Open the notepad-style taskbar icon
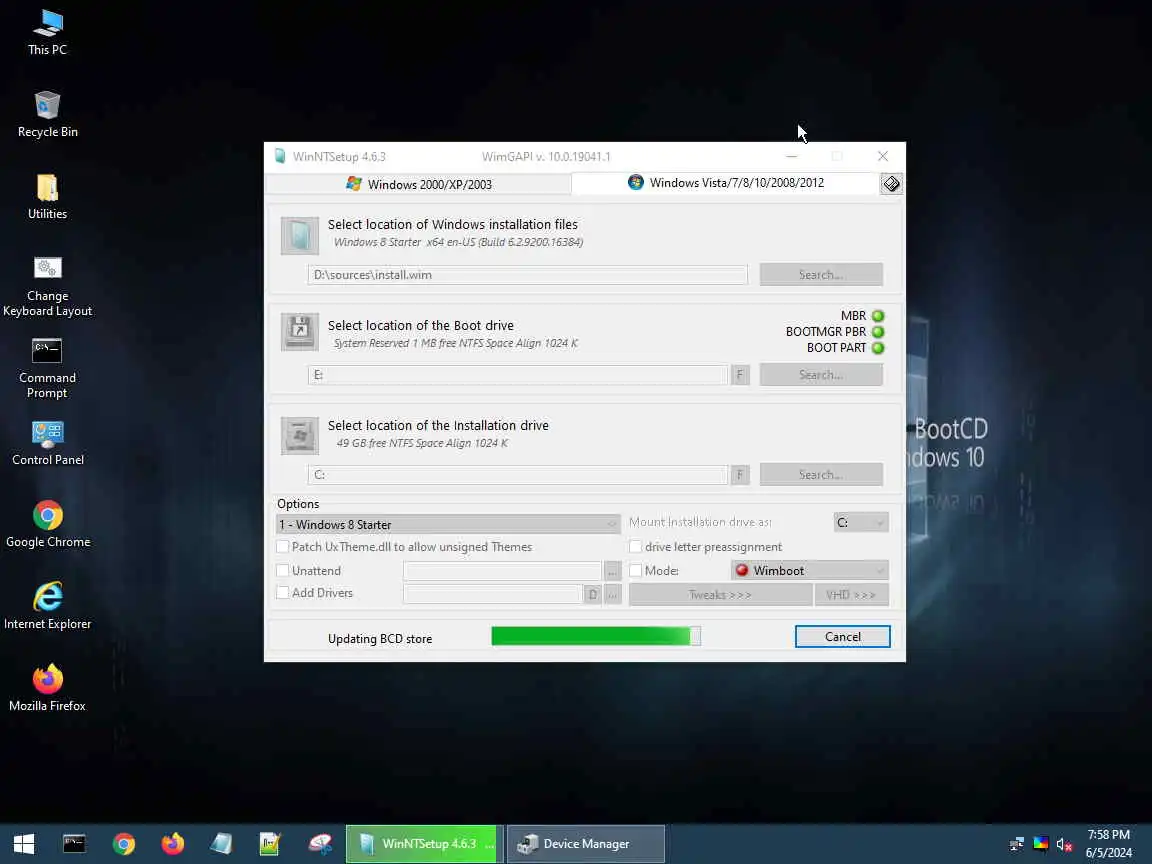The width and height of the screenshot is (1152, 864). click(x=270, y=843)
